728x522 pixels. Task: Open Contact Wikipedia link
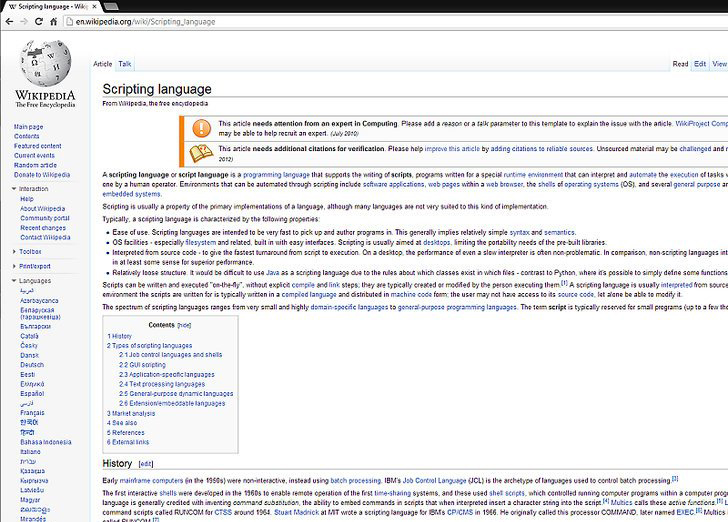point(45,237)
